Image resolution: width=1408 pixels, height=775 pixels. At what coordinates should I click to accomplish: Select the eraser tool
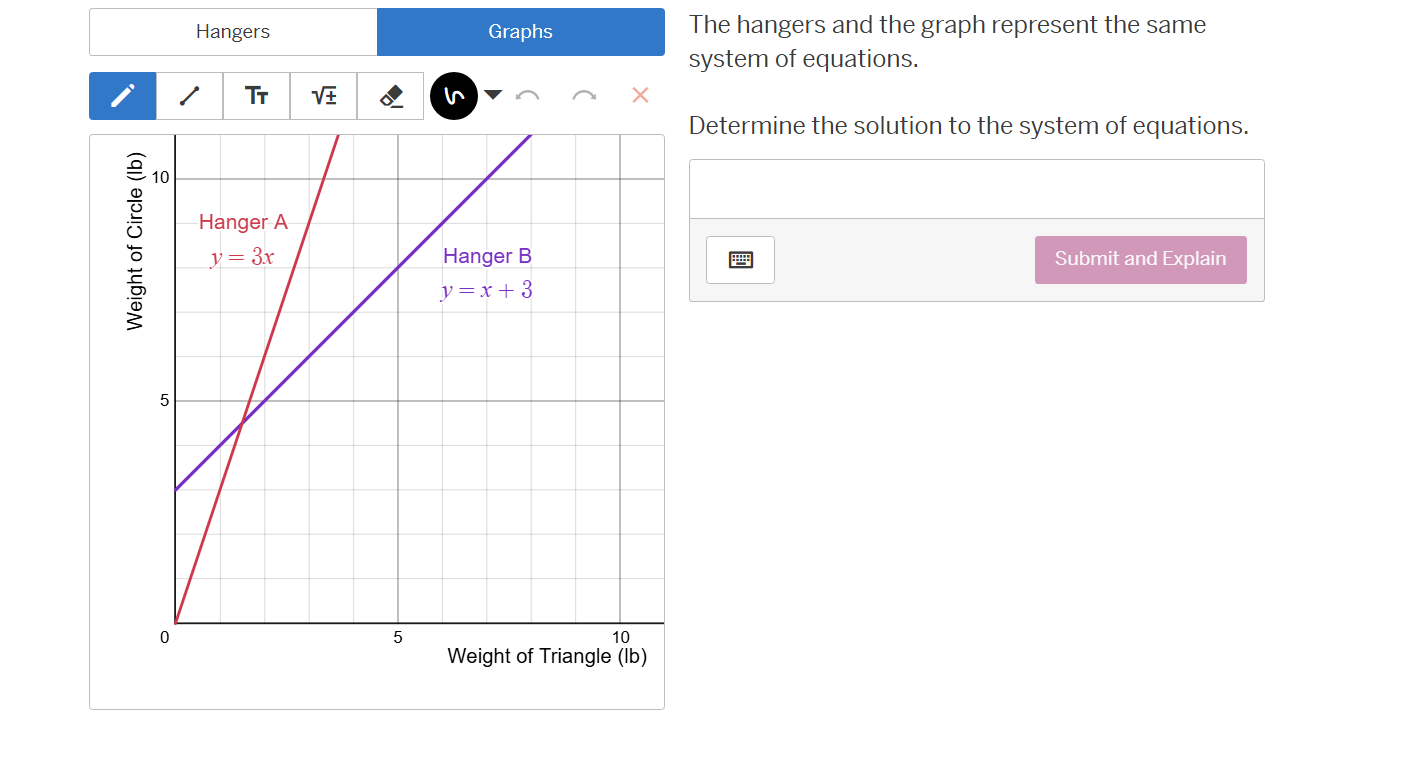click(x=390, y=95)
